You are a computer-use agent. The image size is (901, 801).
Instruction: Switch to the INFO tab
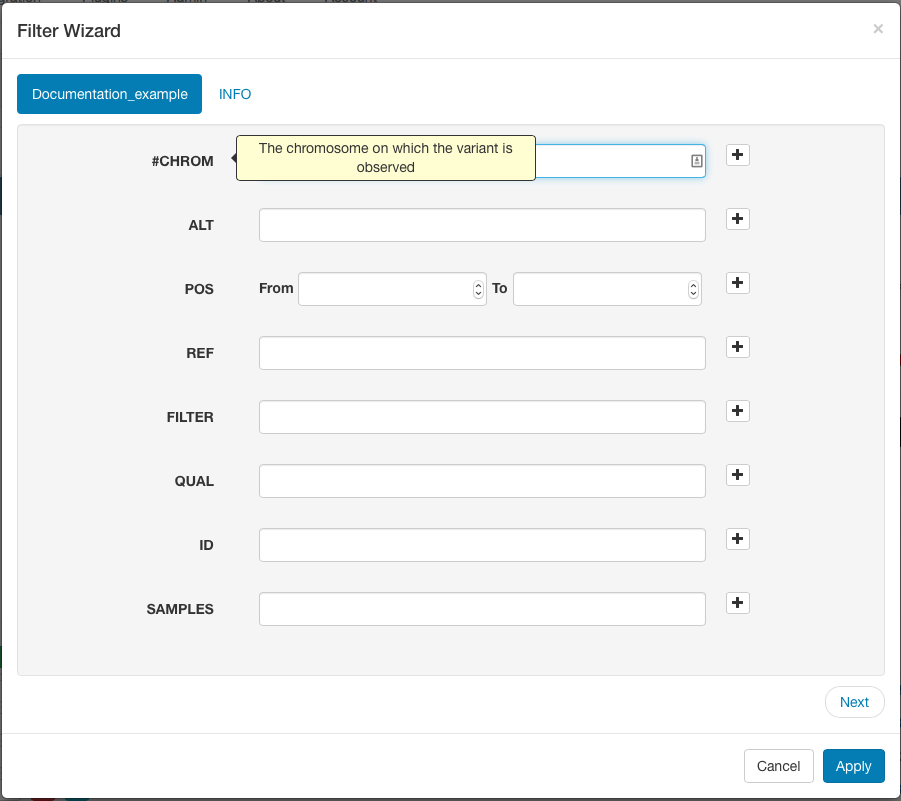point(235,94)
